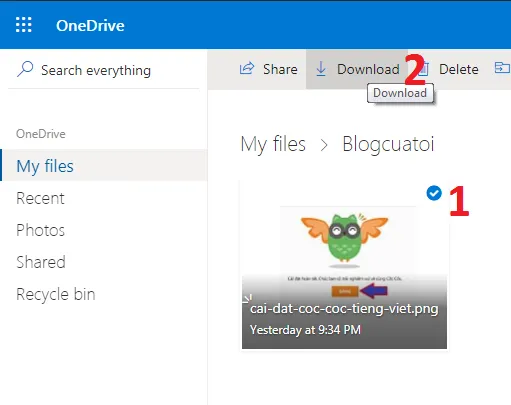Deselect the file's blue checkmark circle
The height and width of the screenshot is (405, 511).
(434, 193)
